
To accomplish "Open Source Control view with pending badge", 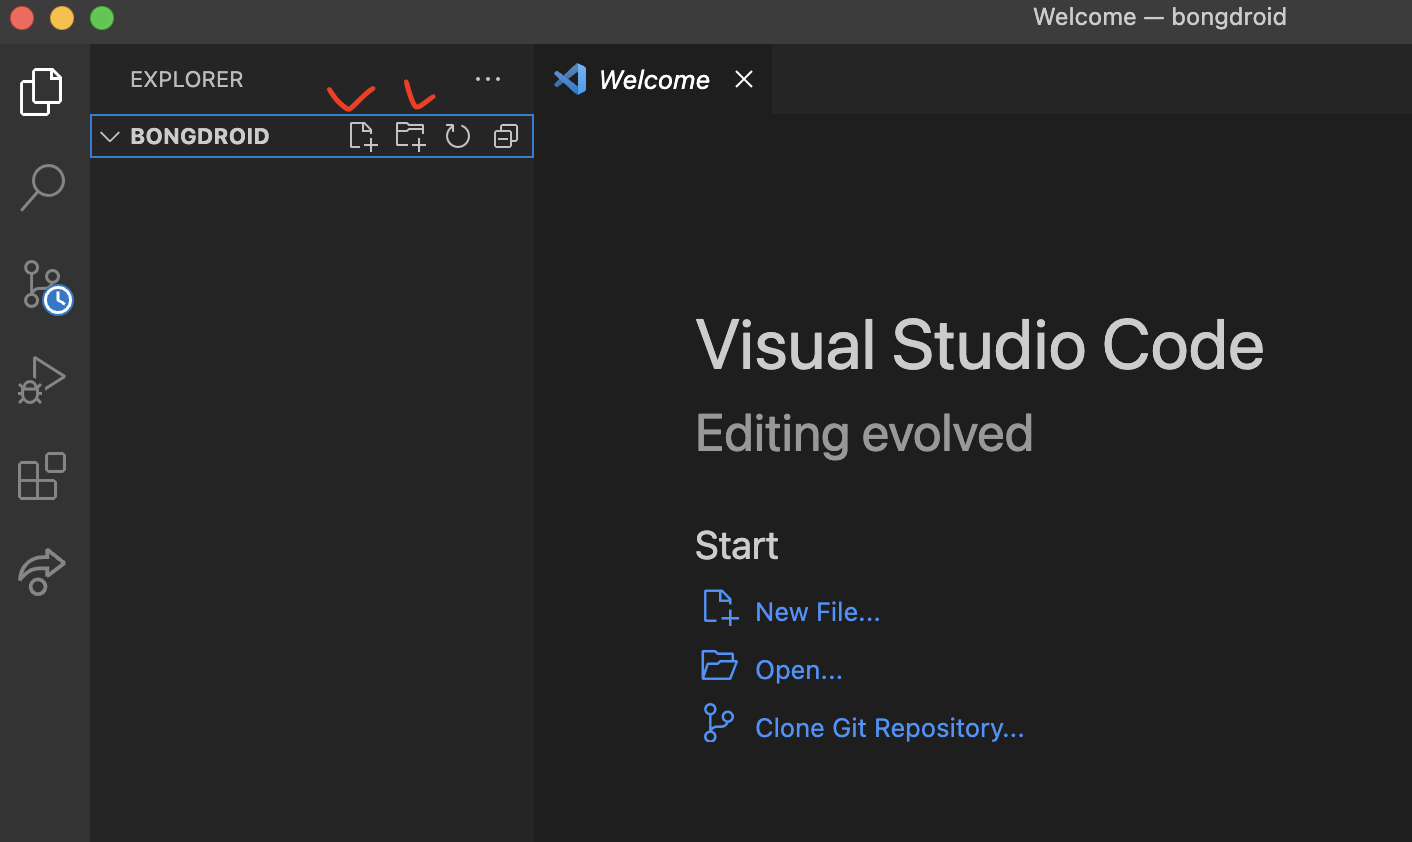I will click(x=46, y=287).
